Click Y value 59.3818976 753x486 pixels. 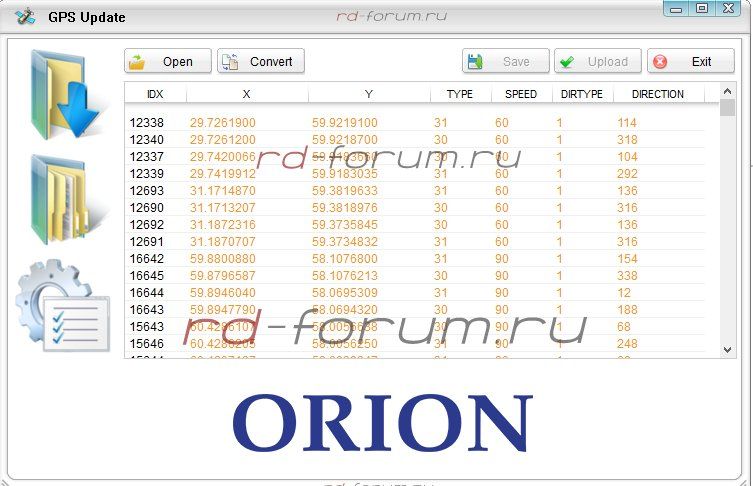coord(345,207)
